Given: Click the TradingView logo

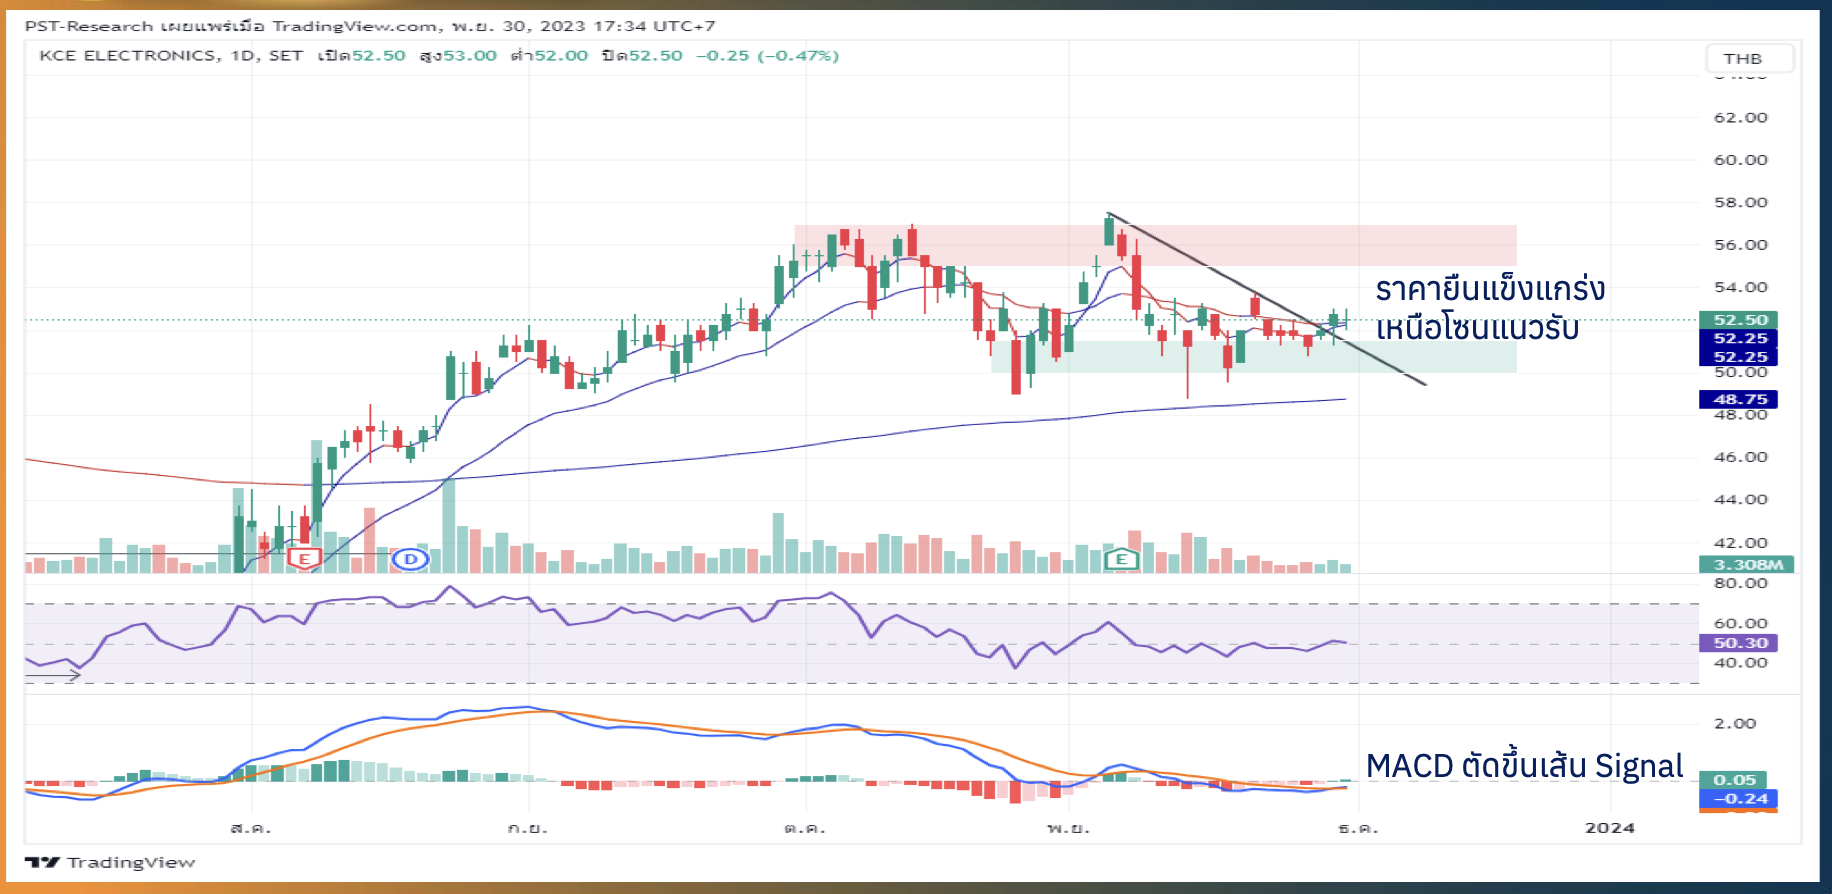Looking at the screenshot, I should pos(110,862).
